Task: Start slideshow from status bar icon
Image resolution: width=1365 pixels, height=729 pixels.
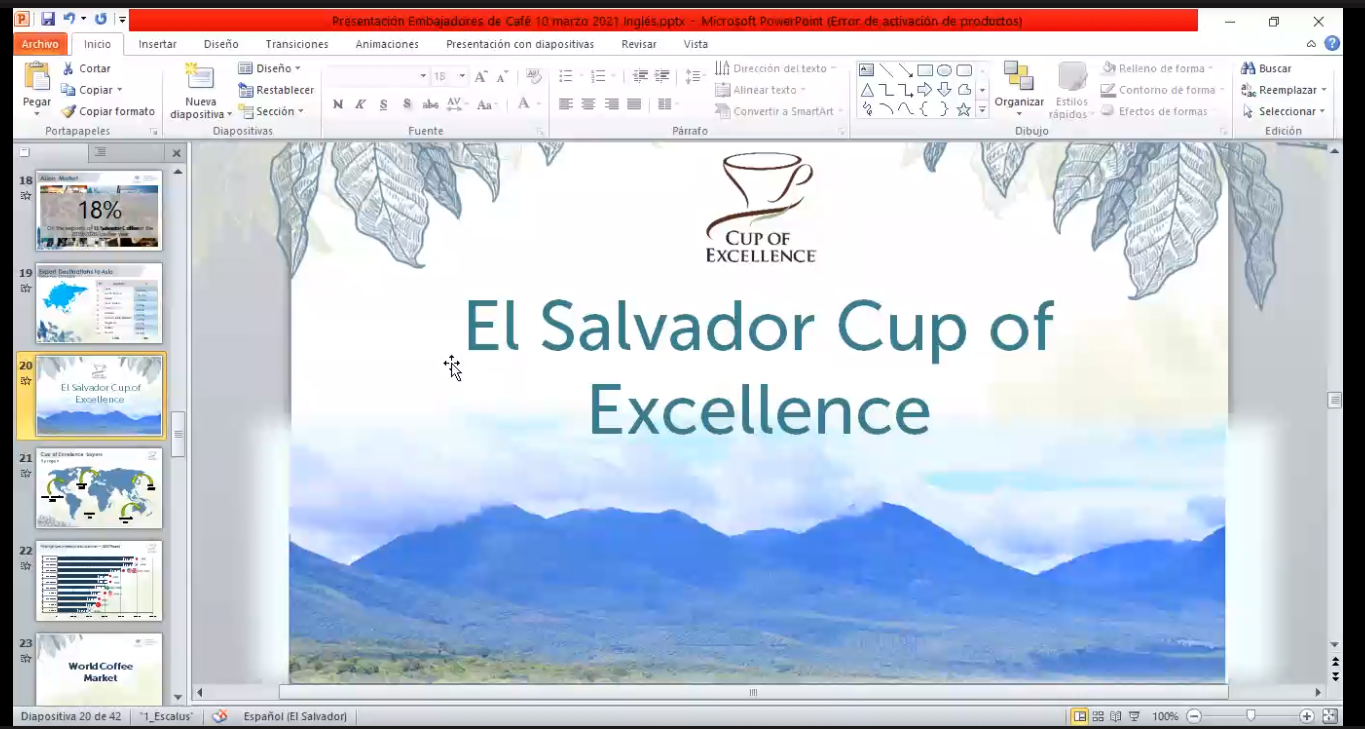Action: click(1135, 716)
